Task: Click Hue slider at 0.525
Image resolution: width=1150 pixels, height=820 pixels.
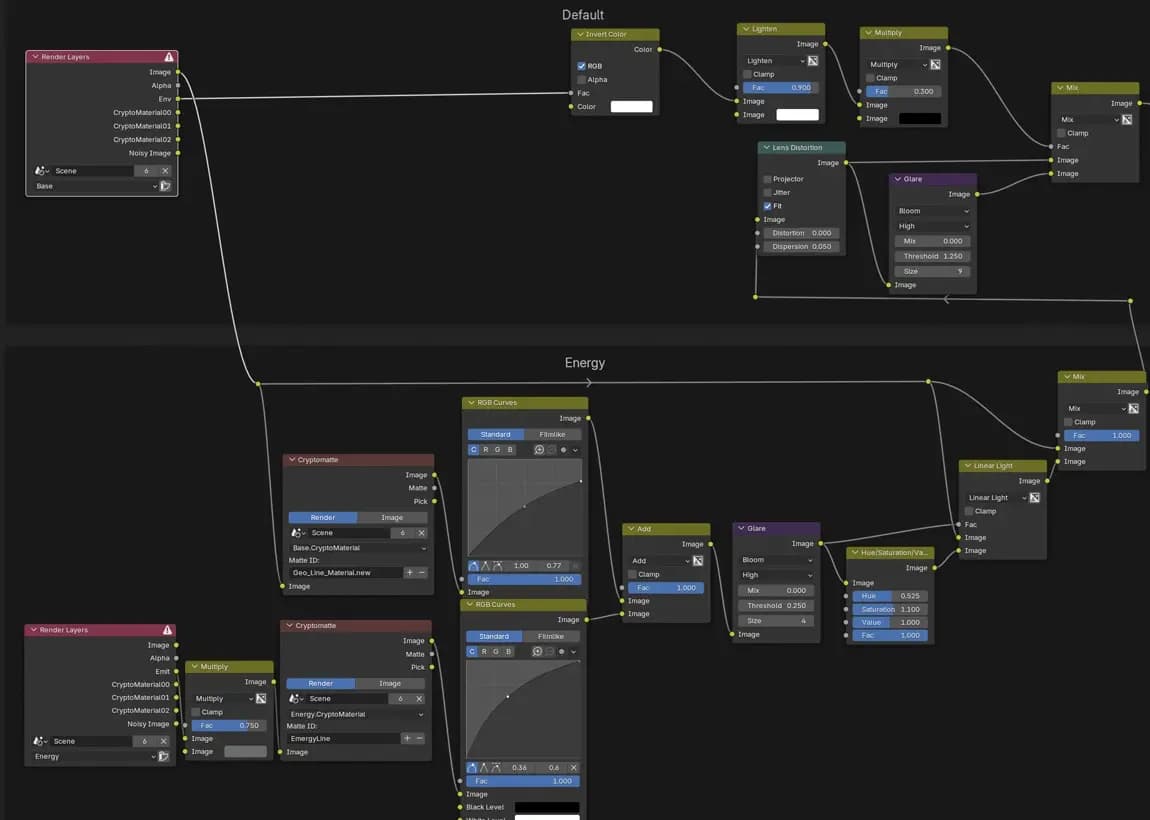Action: click(890, 596)
